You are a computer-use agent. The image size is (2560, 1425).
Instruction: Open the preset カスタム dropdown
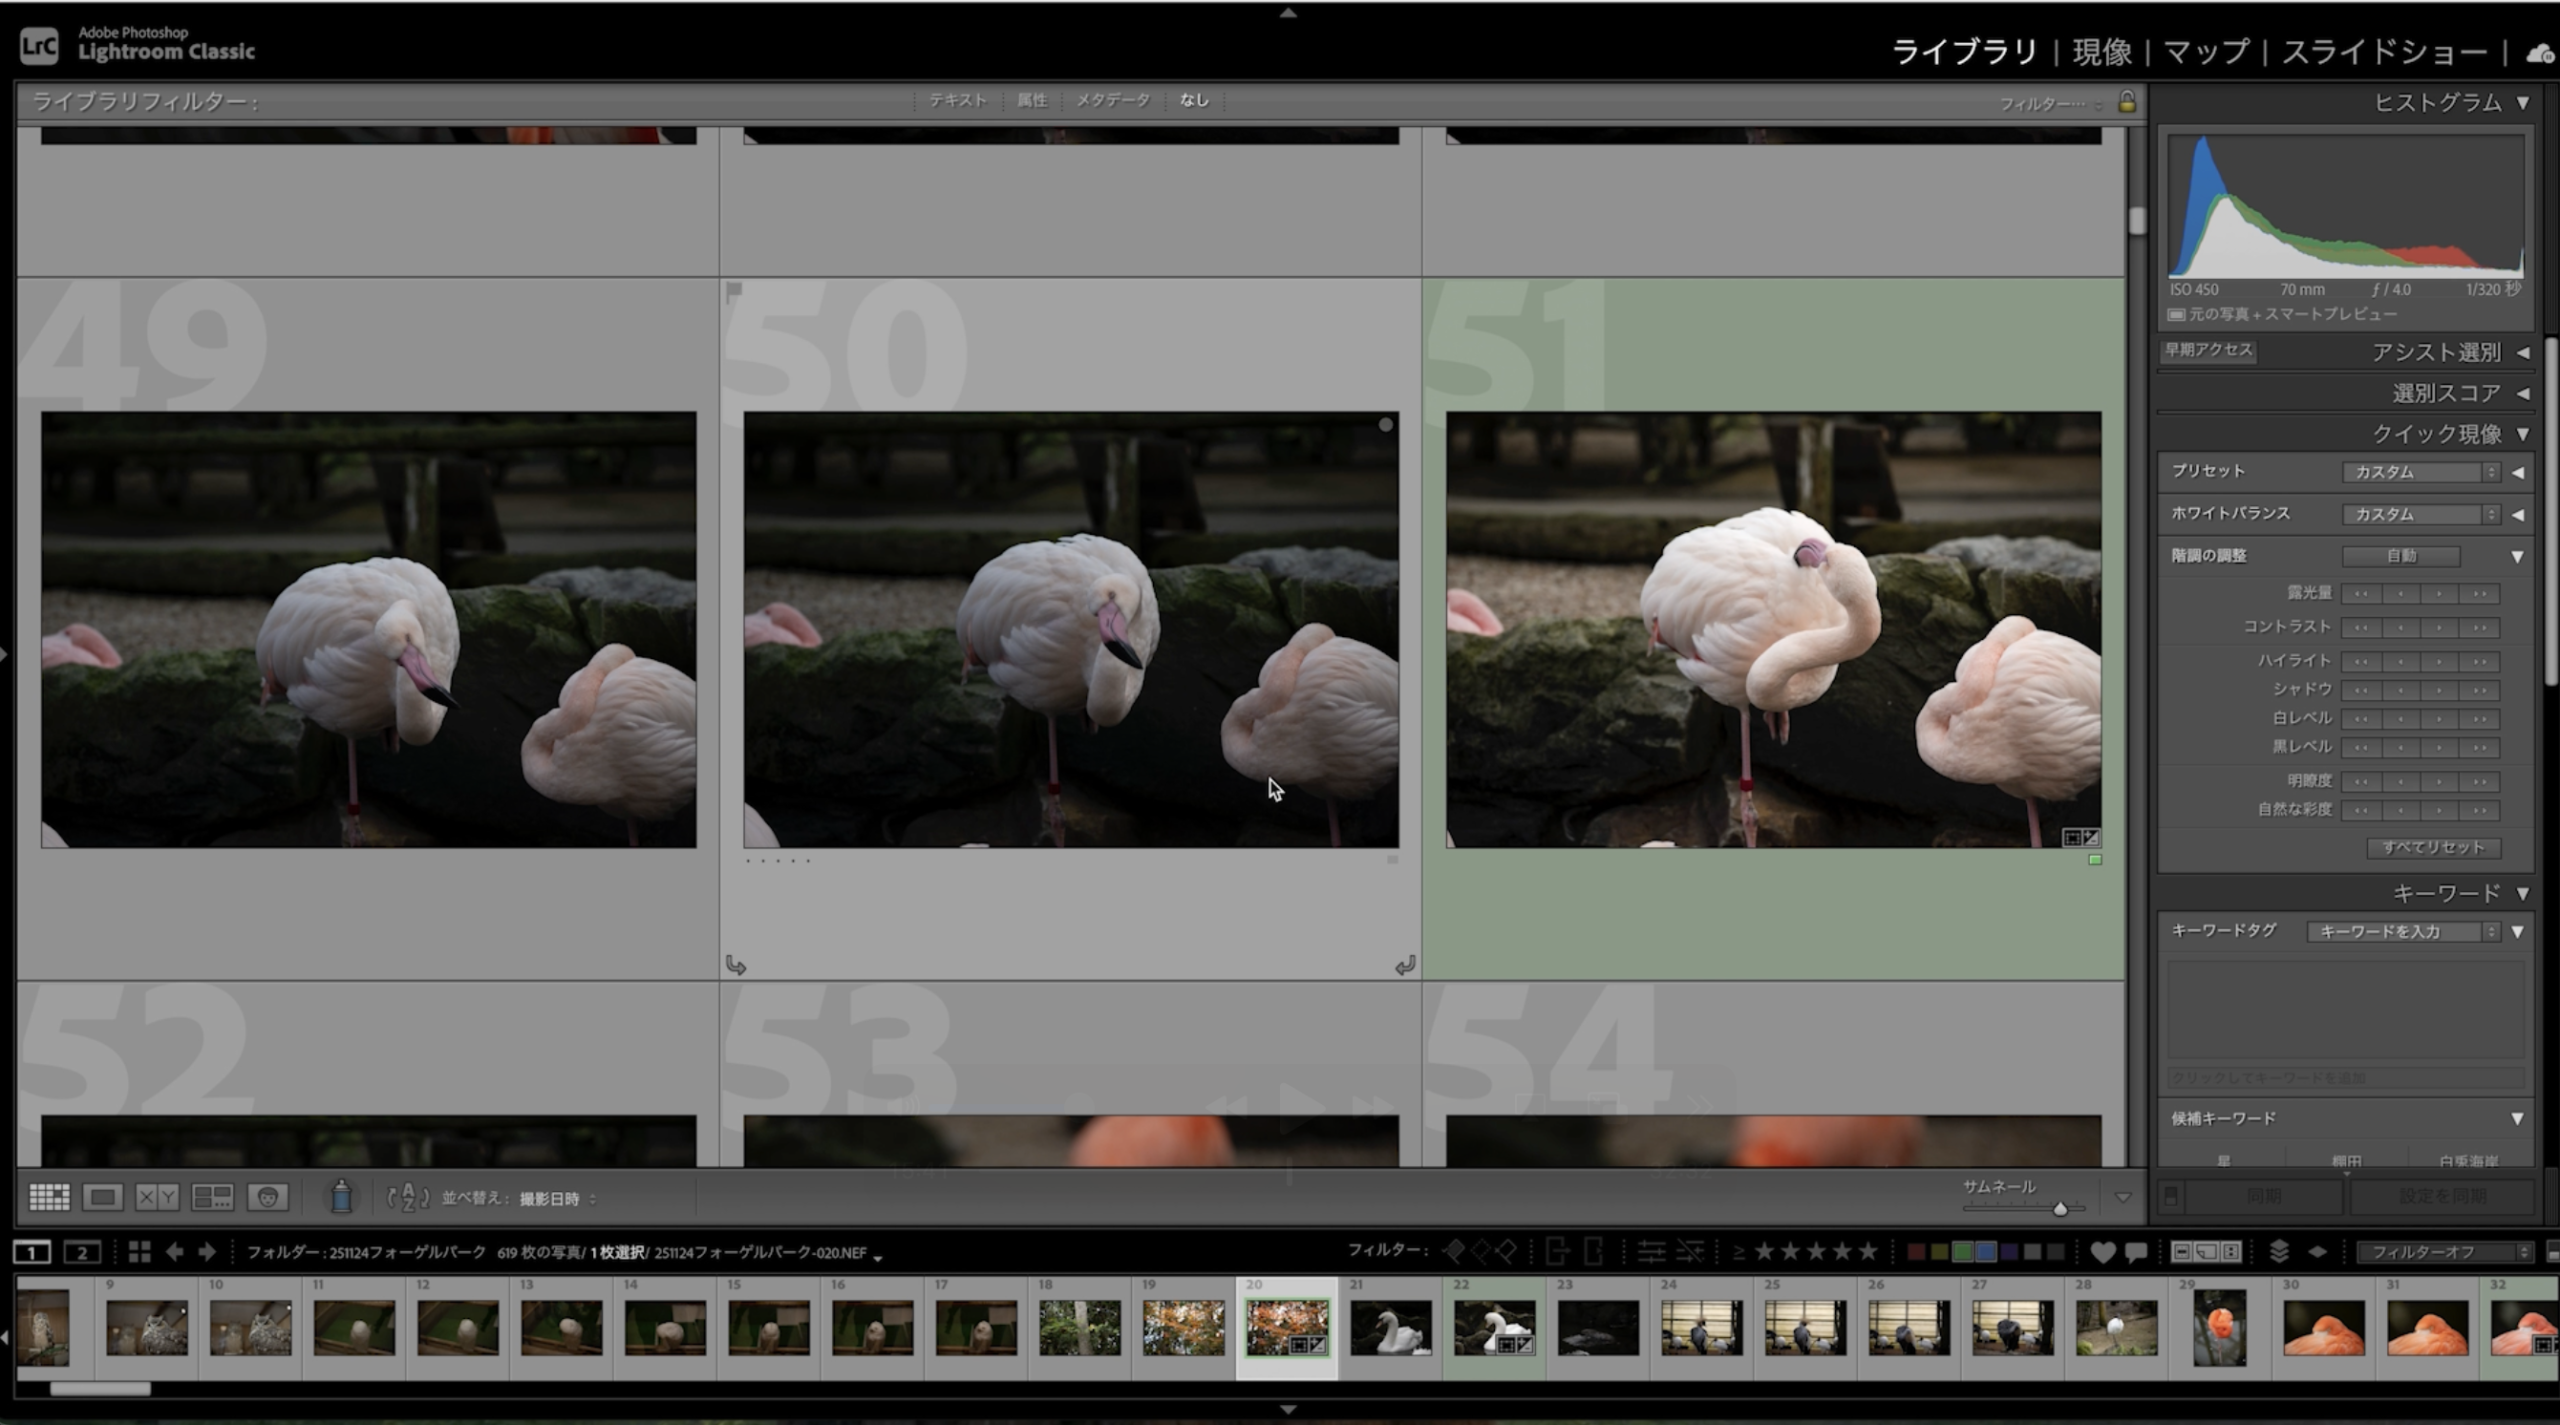tap(2421, 472)
